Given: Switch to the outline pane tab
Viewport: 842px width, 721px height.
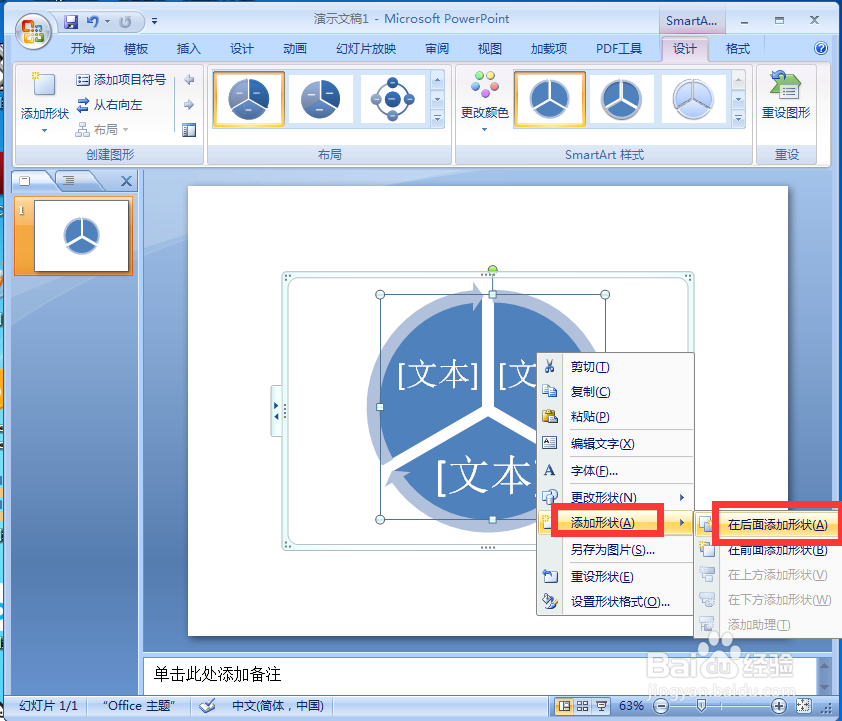Looking at the screenshot, I should pyautogui.click(x=69, y=180).
